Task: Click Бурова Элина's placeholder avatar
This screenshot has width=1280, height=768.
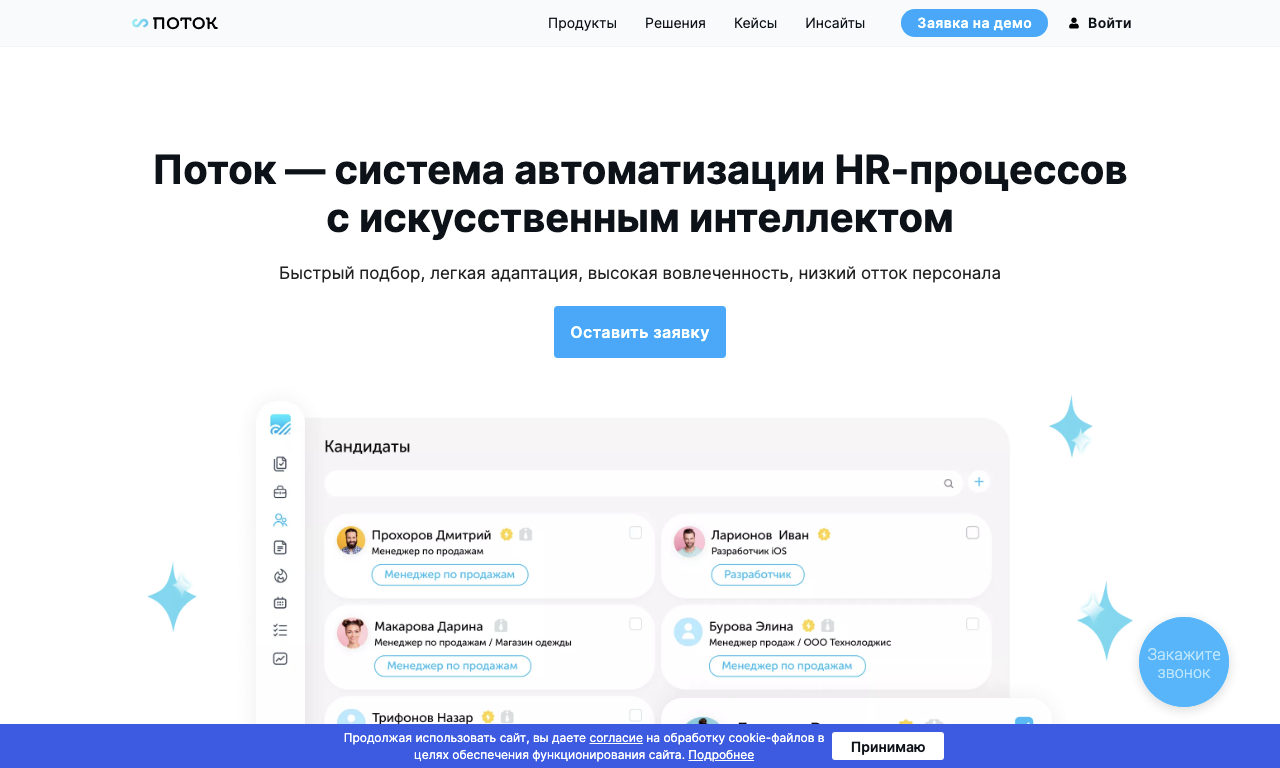Action: pos(688,631)
